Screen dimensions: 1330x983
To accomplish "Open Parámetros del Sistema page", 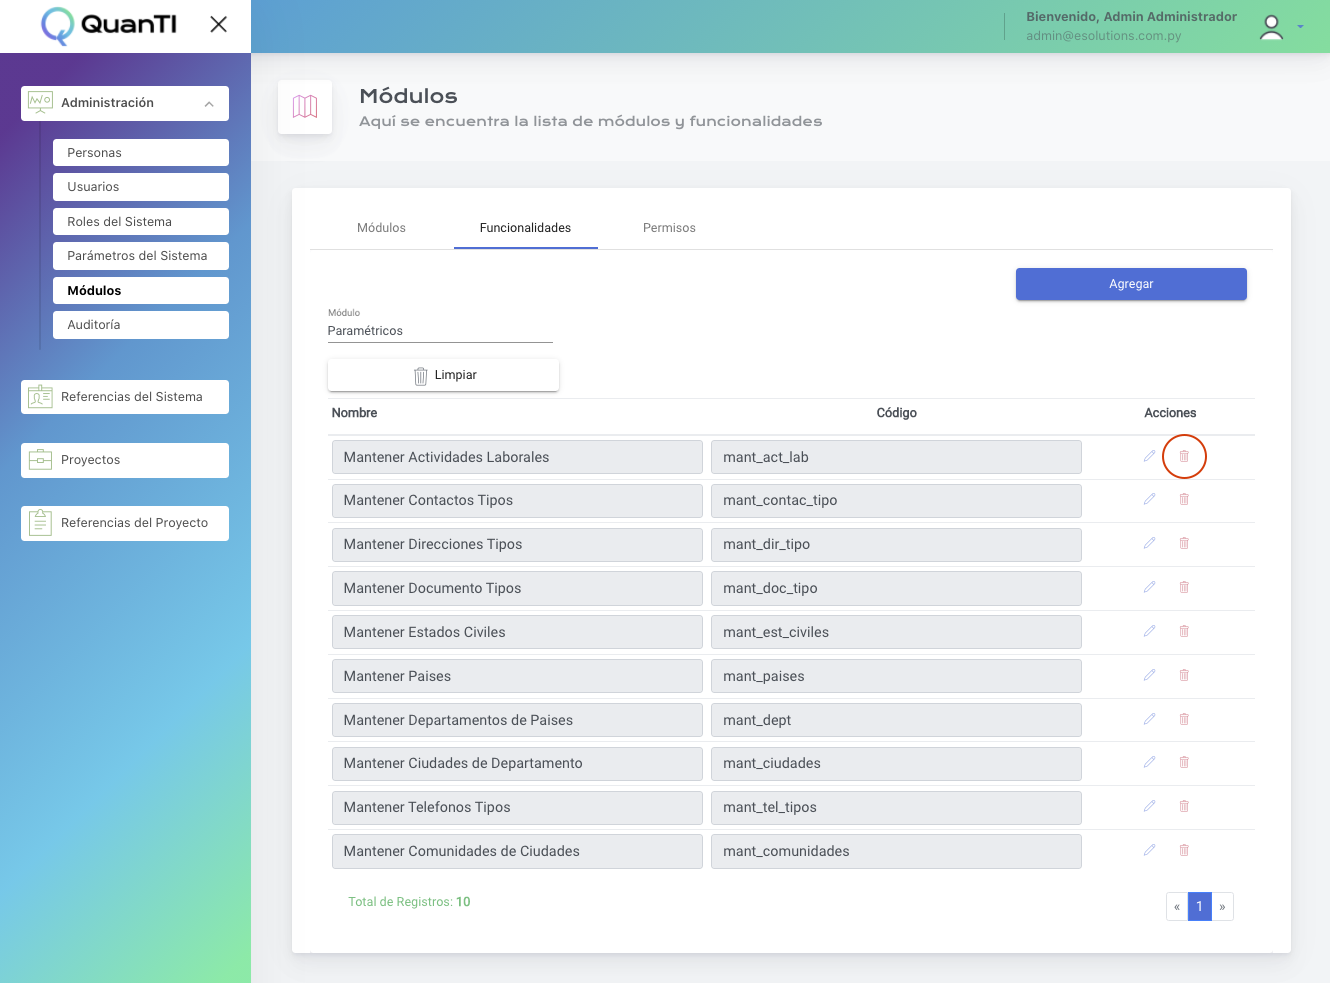I will coord(141,256).
